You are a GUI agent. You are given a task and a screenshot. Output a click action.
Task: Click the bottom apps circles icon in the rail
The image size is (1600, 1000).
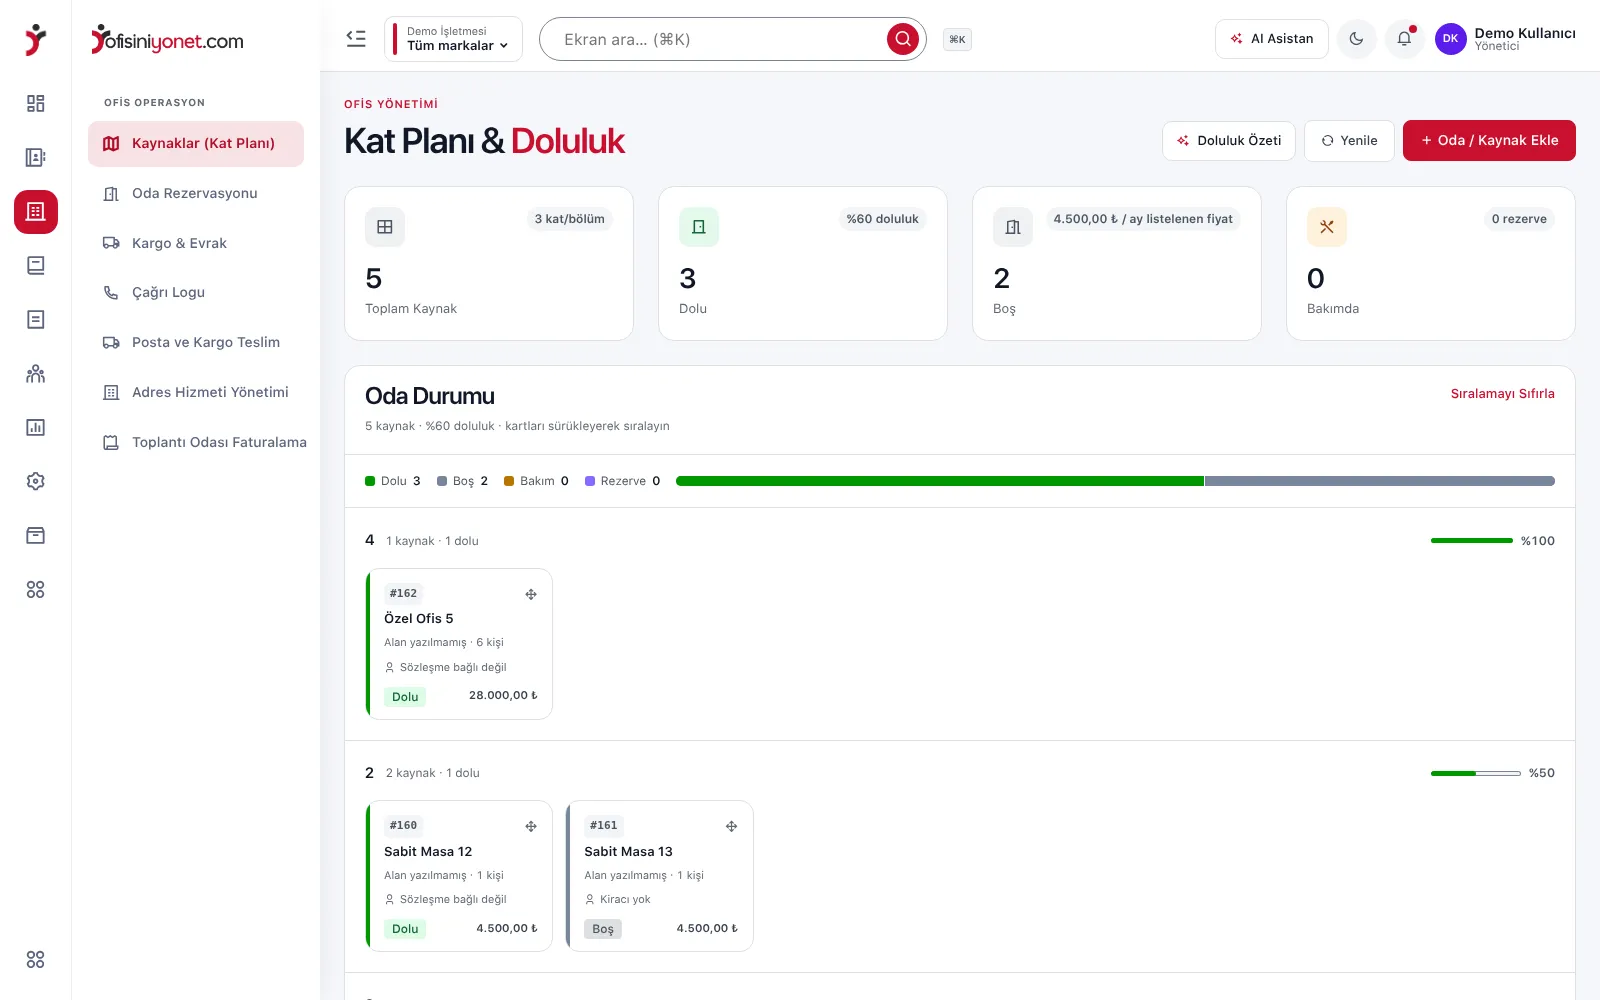[36, 960]
